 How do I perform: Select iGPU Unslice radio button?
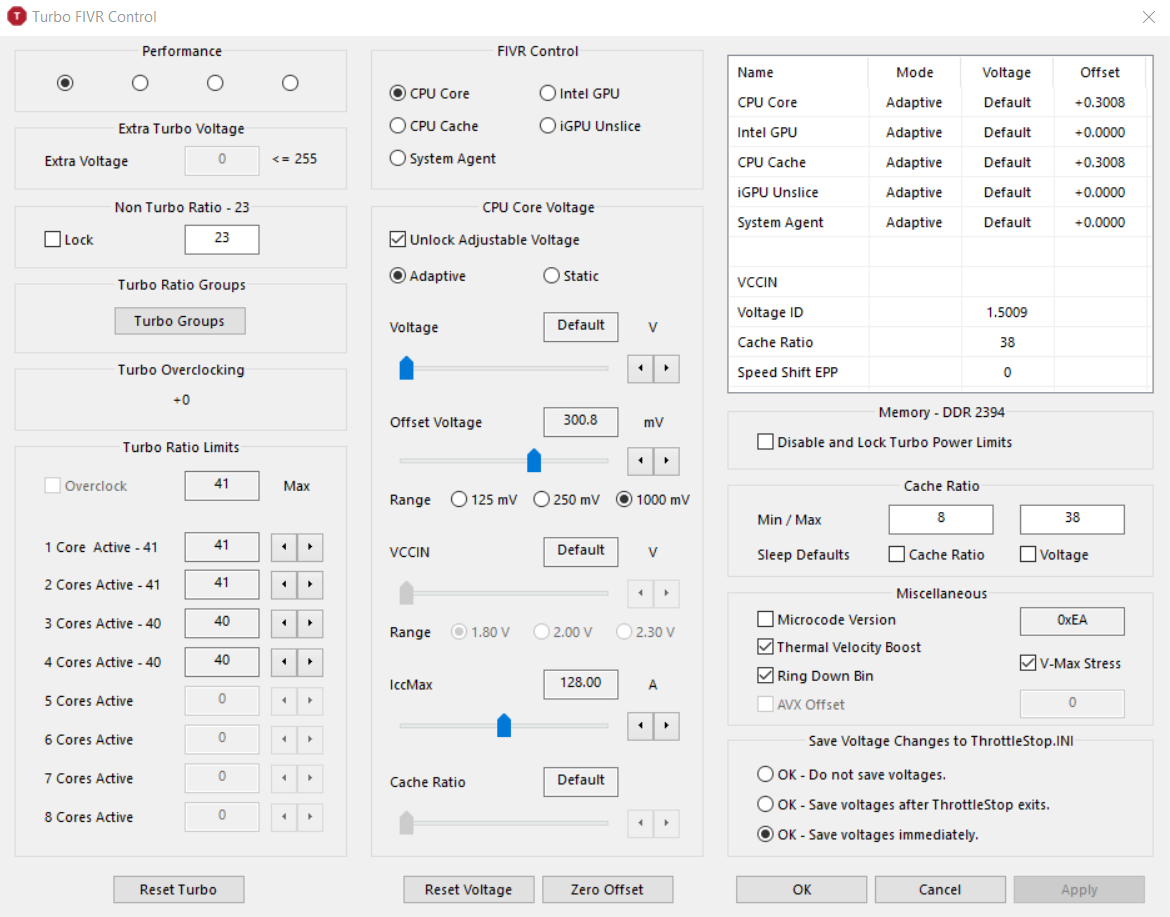590,126
